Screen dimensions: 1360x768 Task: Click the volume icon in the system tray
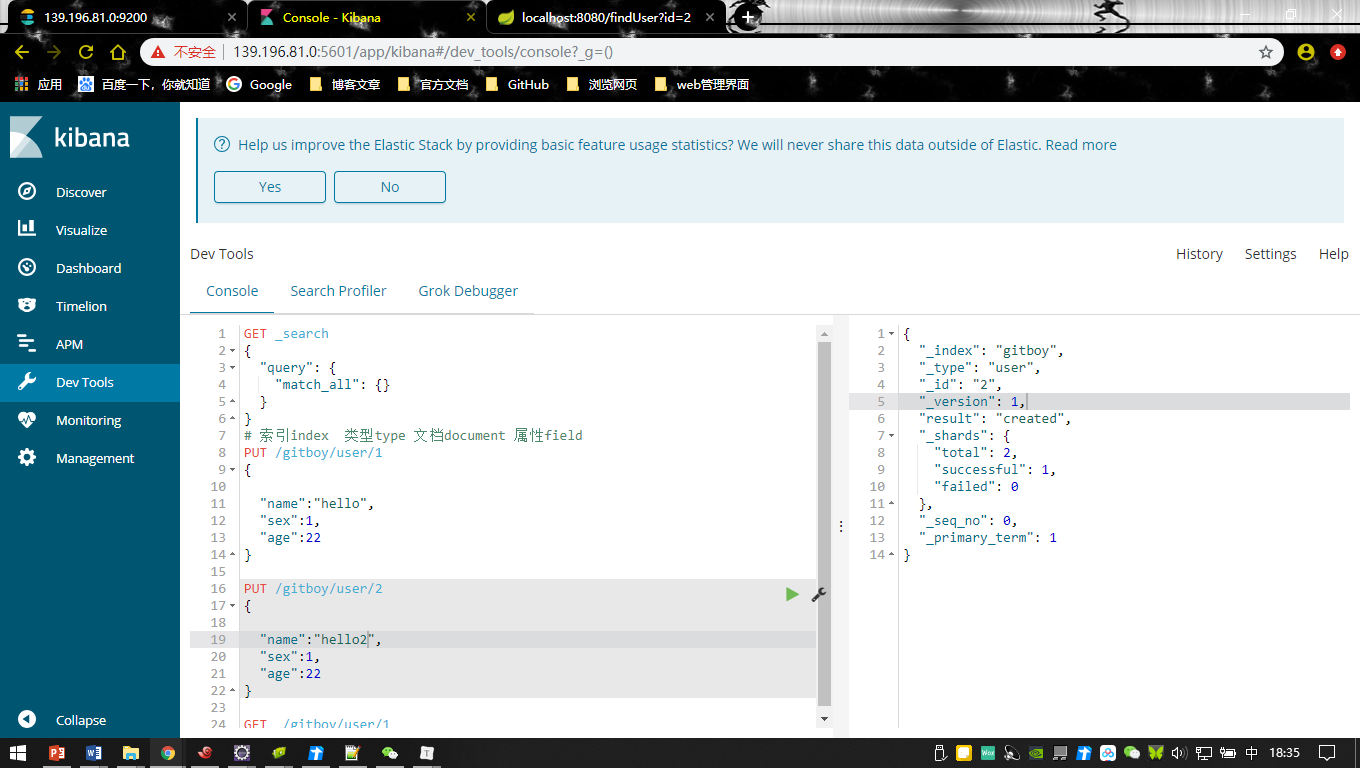1180,752
